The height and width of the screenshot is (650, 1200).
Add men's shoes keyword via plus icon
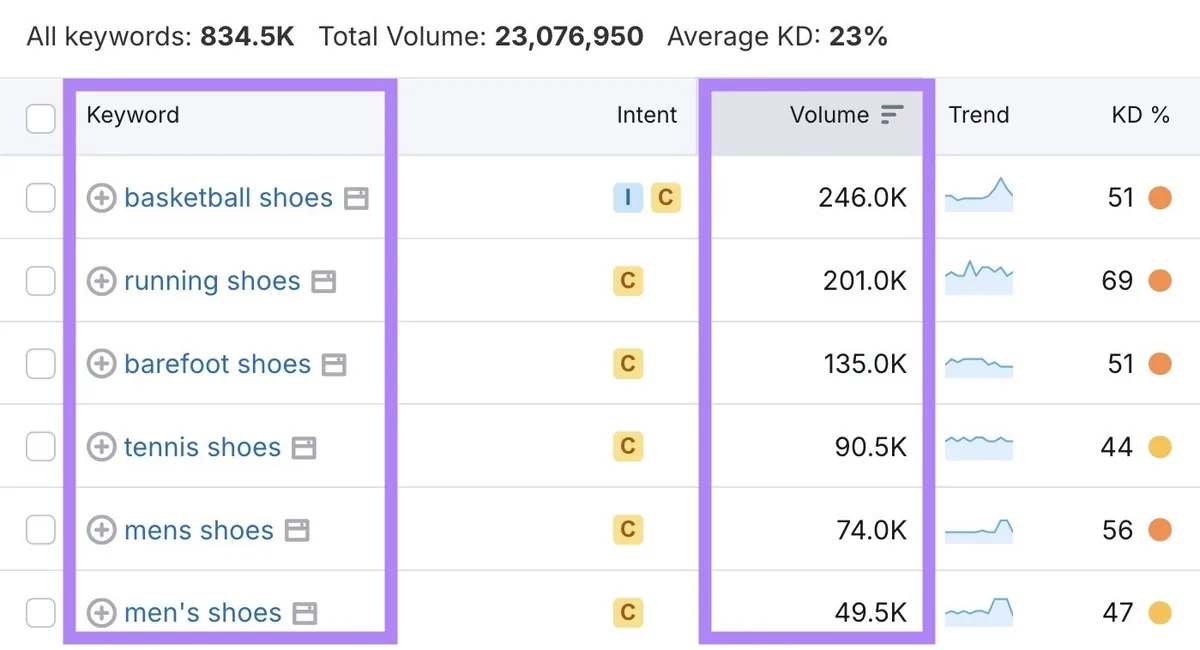coord(101,612)
